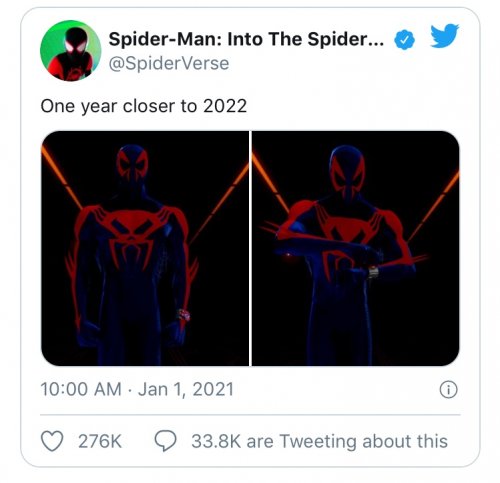Image resolution: width=500 pixels, height=483 pixels.
Task: Click the horizontal separator line above the likes
Action: pos(250,415)
